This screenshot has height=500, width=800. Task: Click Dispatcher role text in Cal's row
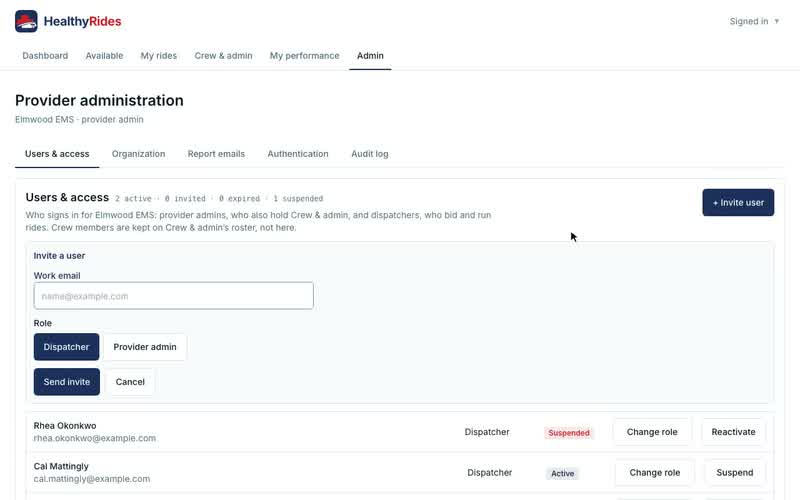(x=489, y=473)
